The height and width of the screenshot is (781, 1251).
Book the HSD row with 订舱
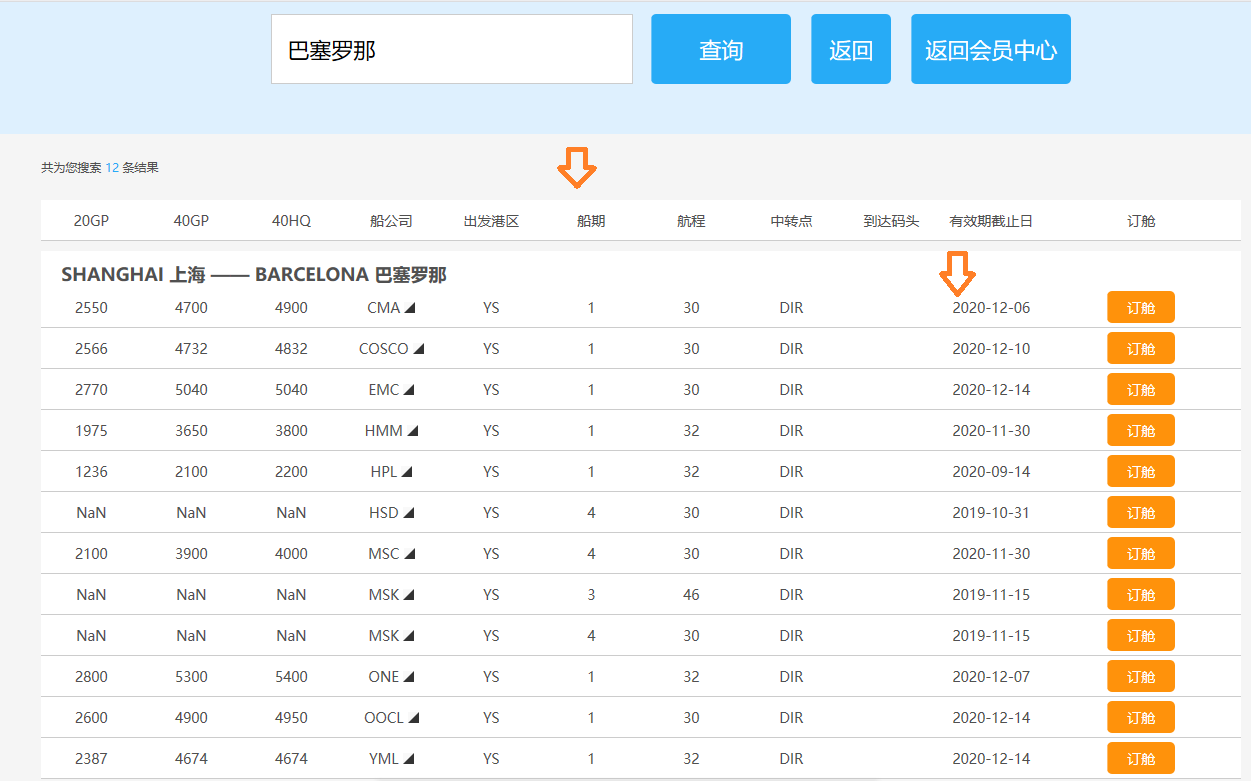coord(1141,513)
